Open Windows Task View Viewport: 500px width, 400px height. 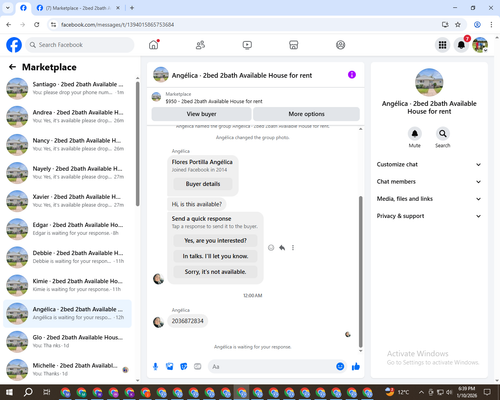47,392
